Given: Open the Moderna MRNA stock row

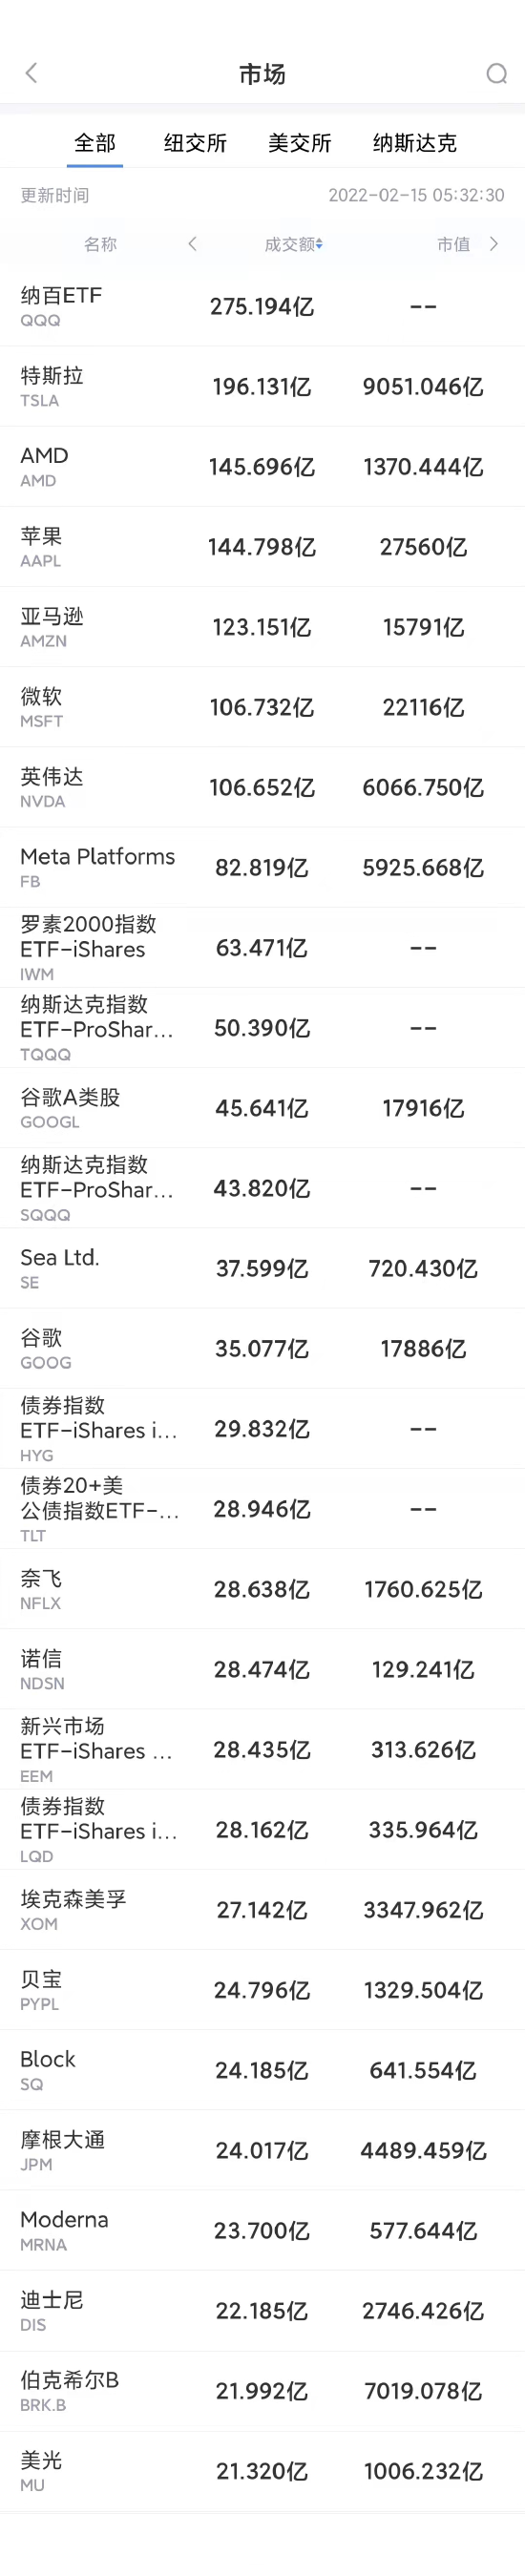Looking at the screenshot, I should coord(262,2232).
